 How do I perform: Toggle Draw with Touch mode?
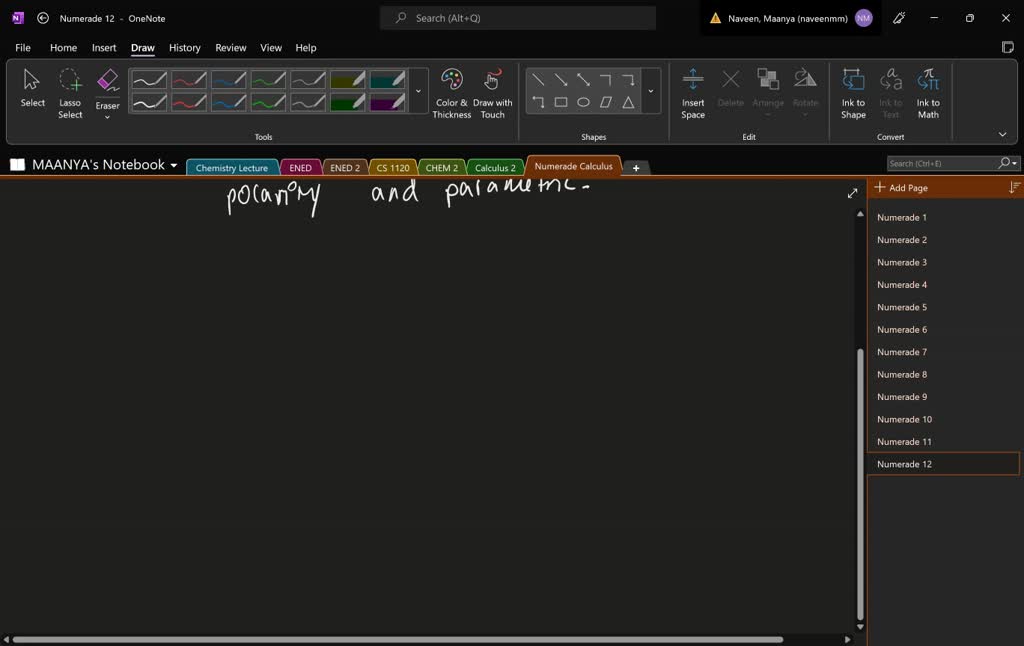click(x=492, y=94)
